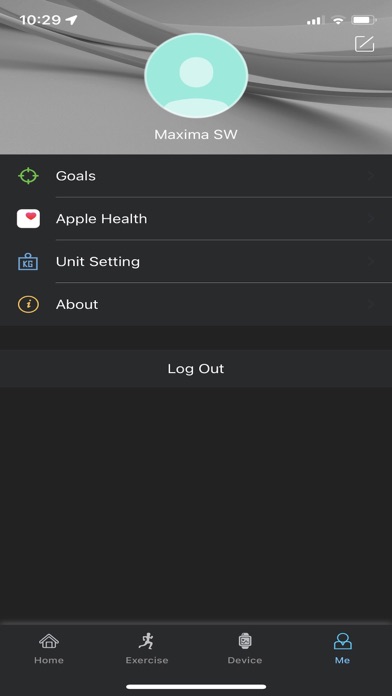Viewport: 392px width, 696px height.
Task: Click the Apple Health heart icon
Action: tap(28, 218)
